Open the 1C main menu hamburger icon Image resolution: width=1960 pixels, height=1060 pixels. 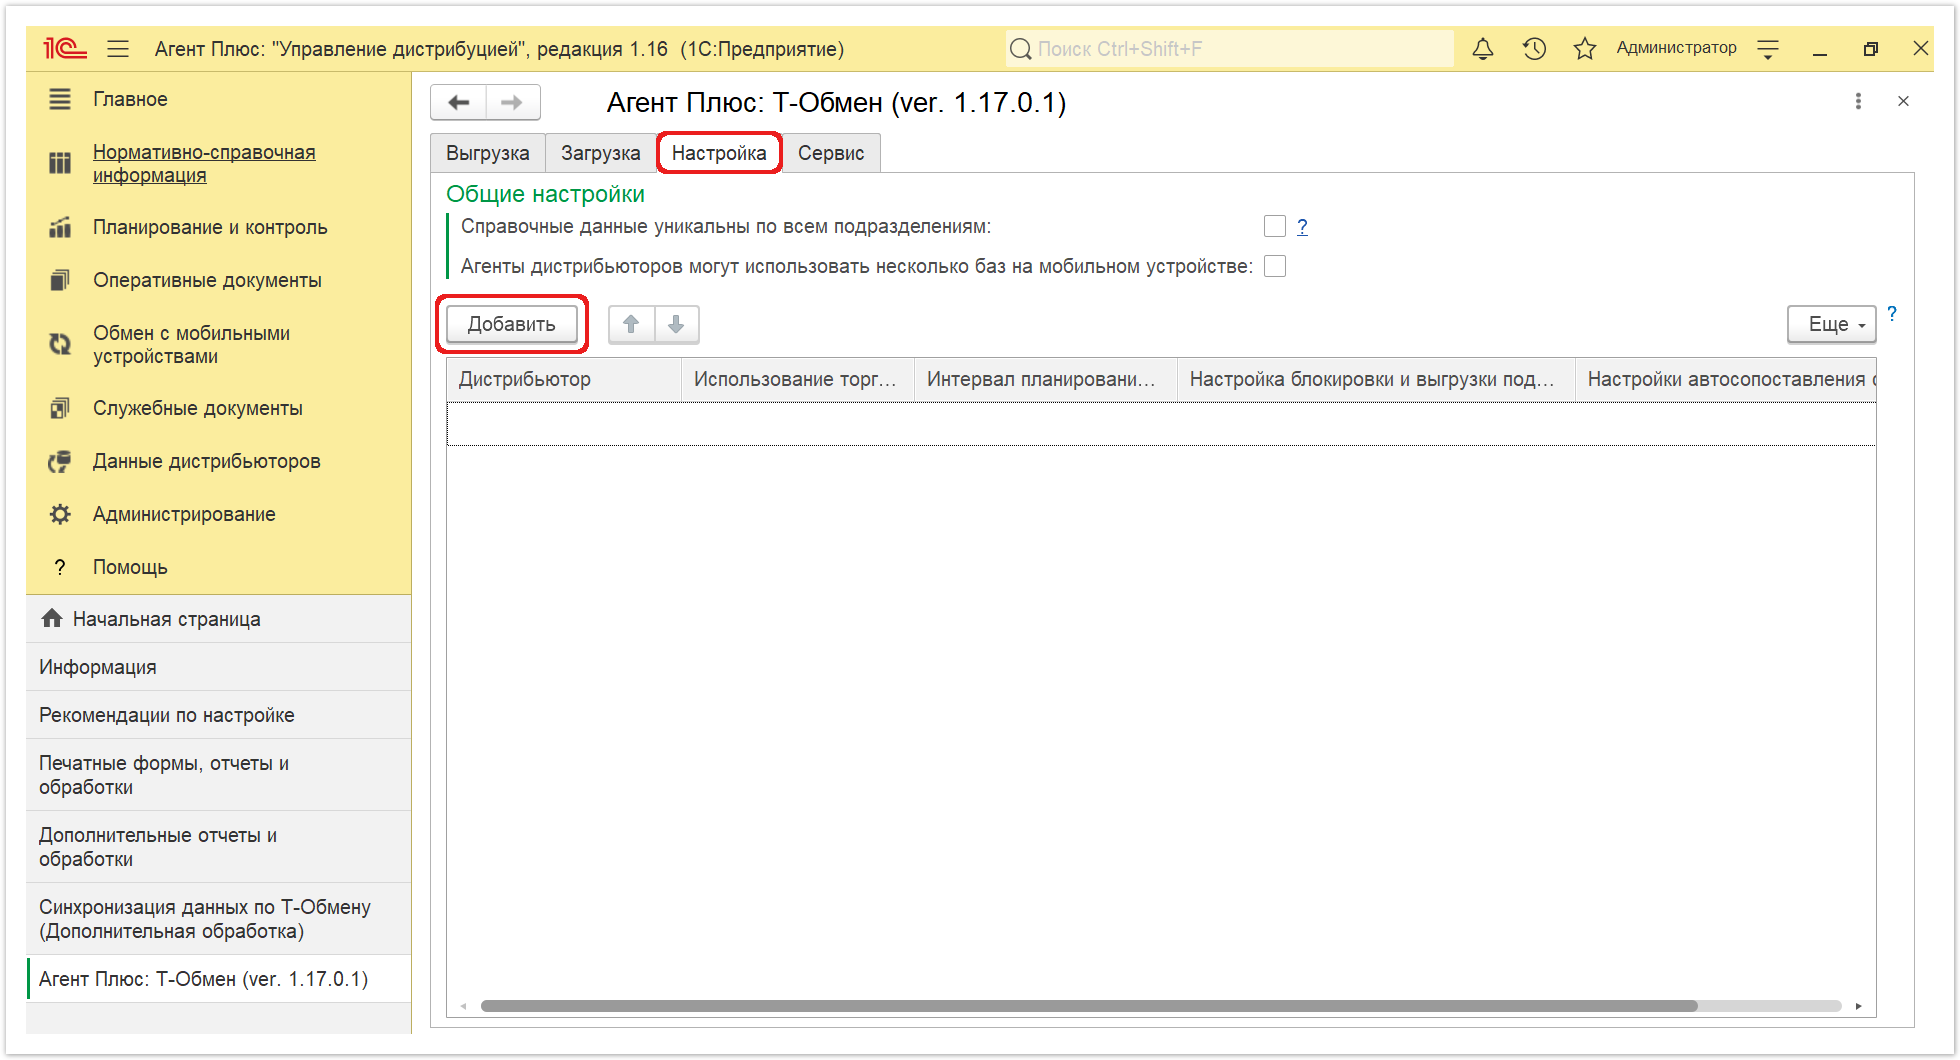pyautogui.click(x=118, y=48)
